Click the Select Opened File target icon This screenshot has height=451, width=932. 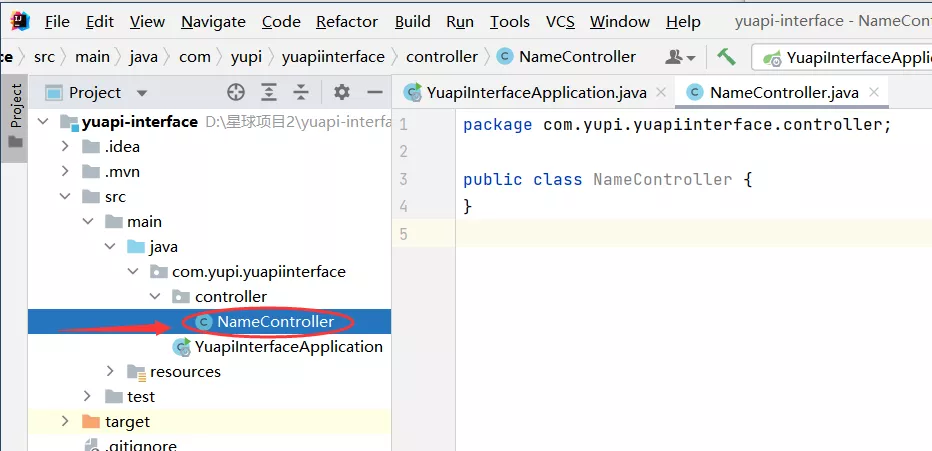236,92
